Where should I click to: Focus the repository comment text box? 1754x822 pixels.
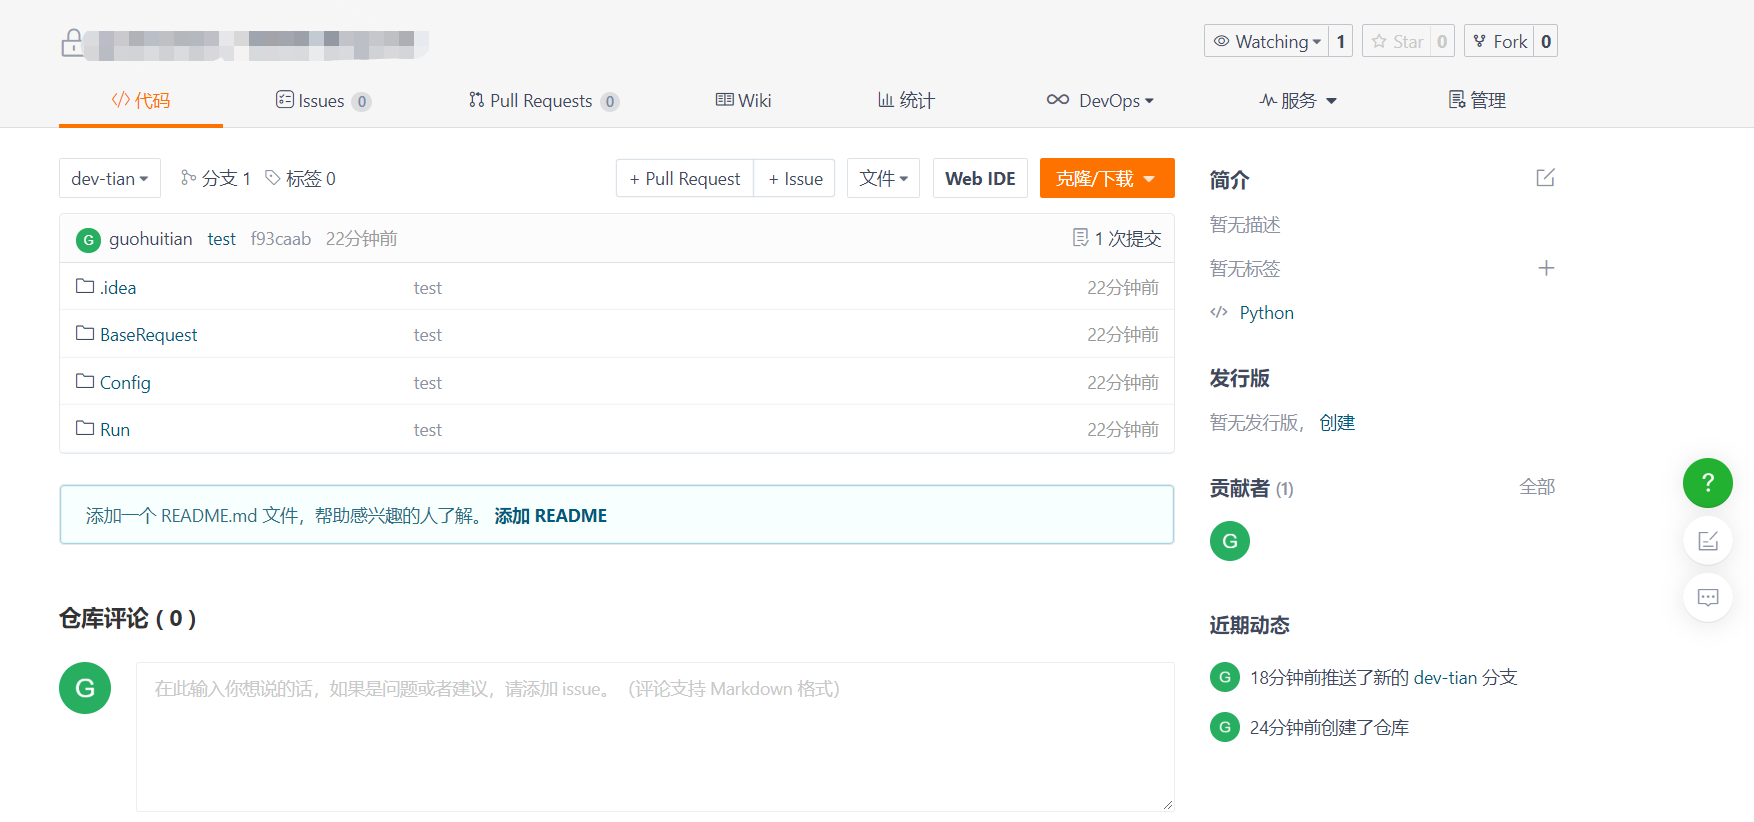point(655,736)
